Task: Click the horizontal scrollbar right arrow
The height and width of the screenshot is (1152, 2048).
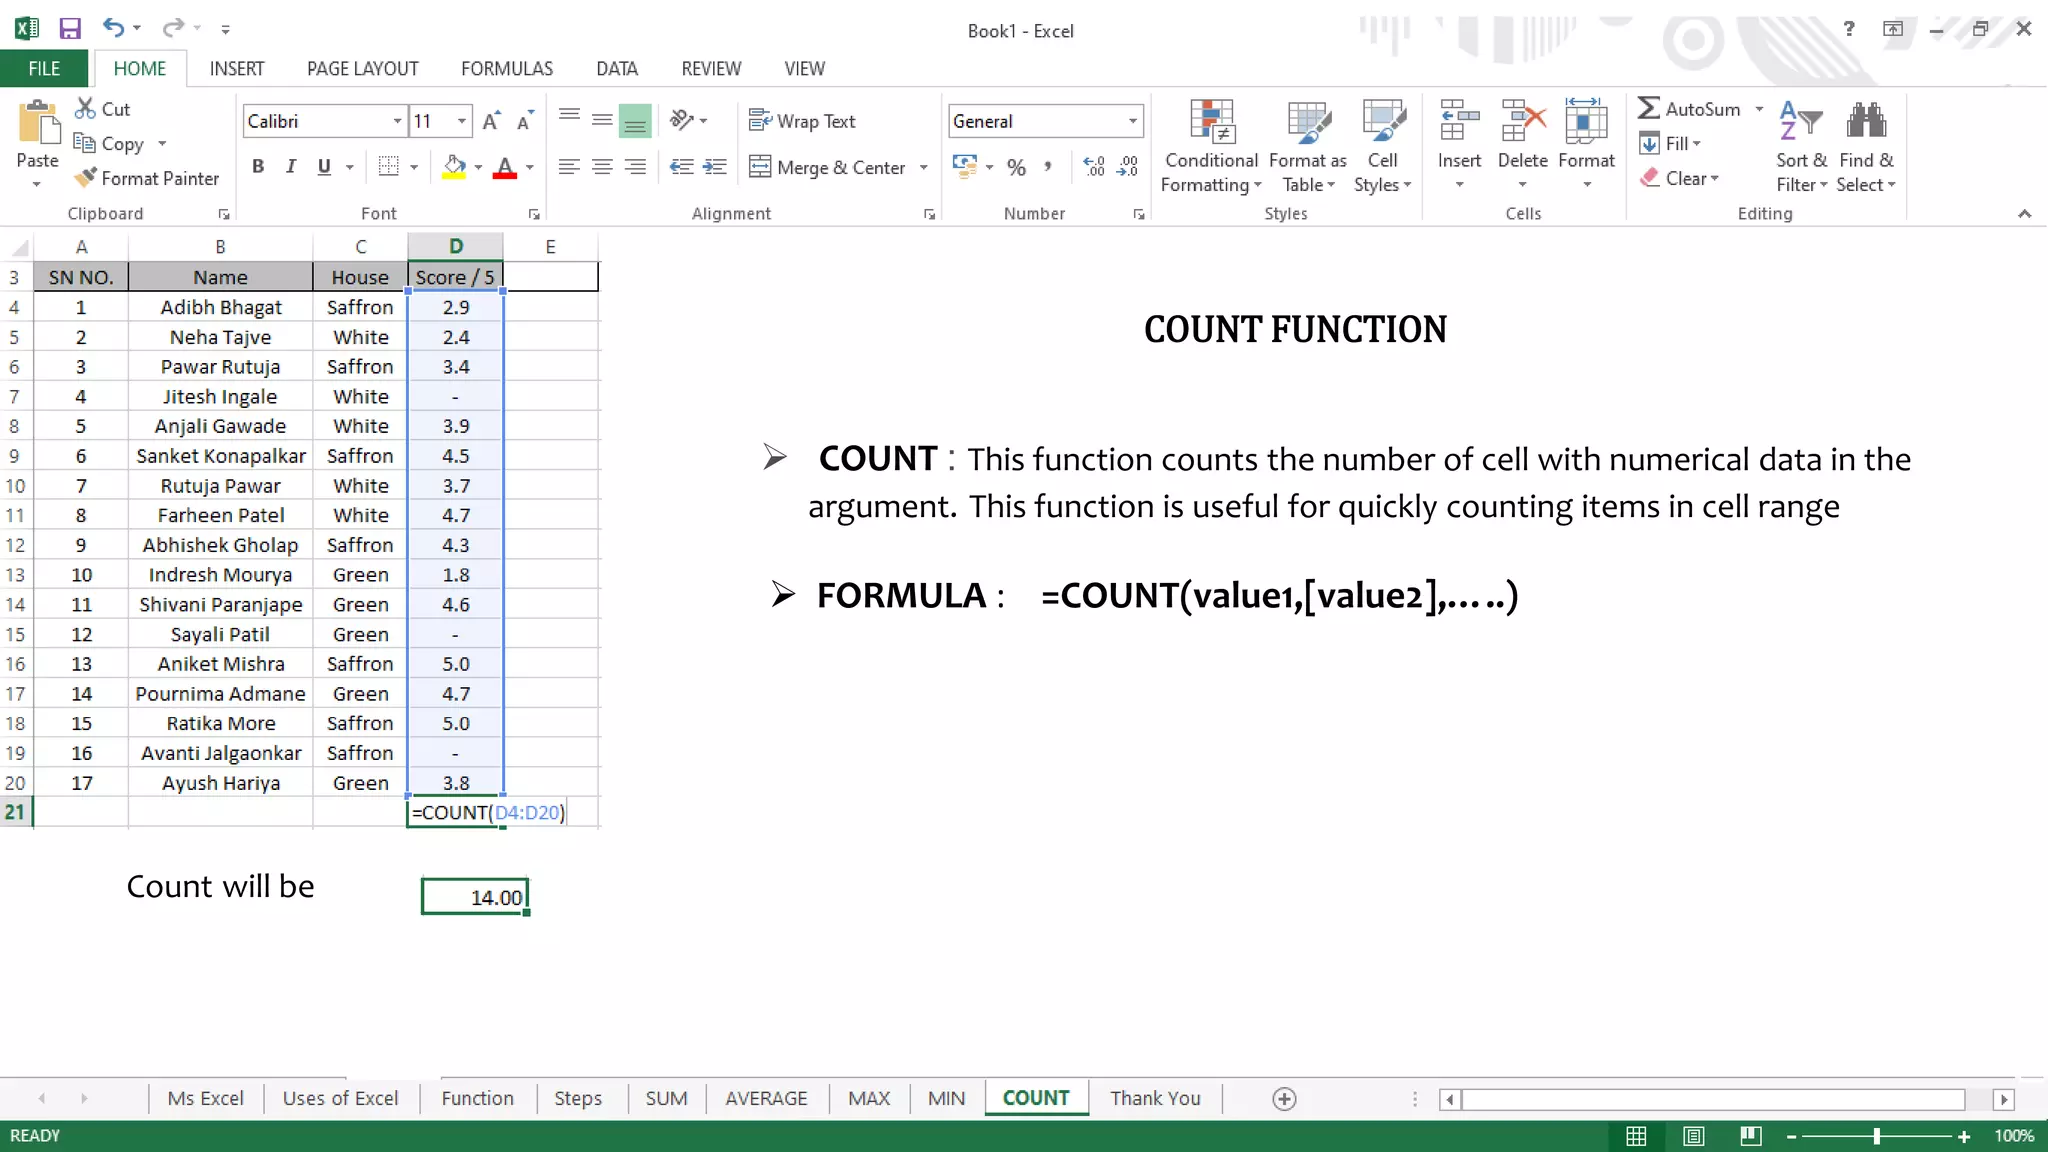Action: (x=2003, y=1100)
